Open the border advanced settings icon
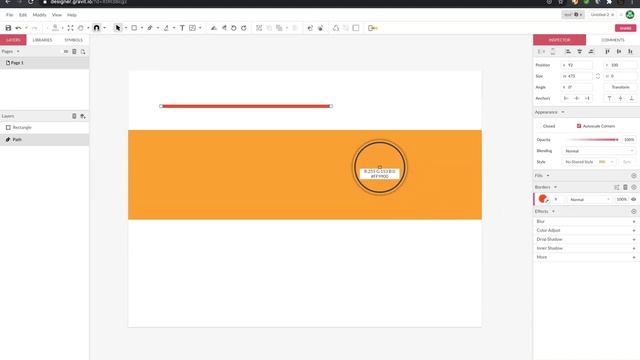The width and height of the screenshot is (640, 360). coord(617,187)
